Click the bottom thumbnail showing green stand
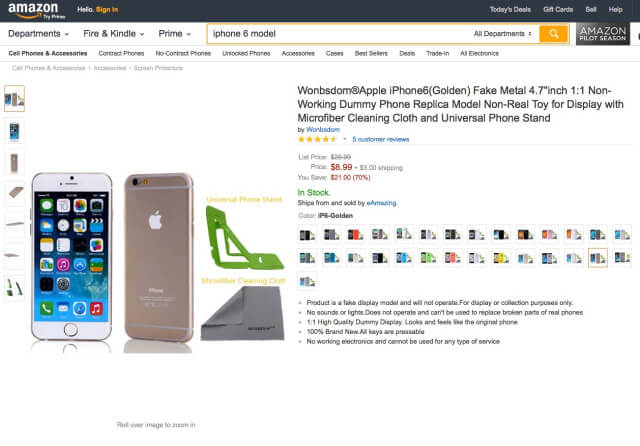640x446 pixels. tap(15, 286)
